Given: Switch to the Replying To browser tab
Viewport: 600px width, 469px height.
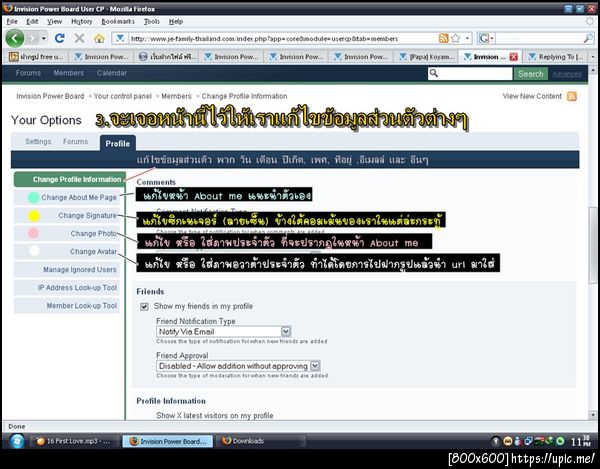Looking at the screenshot, I should click(x=556, y=57).
